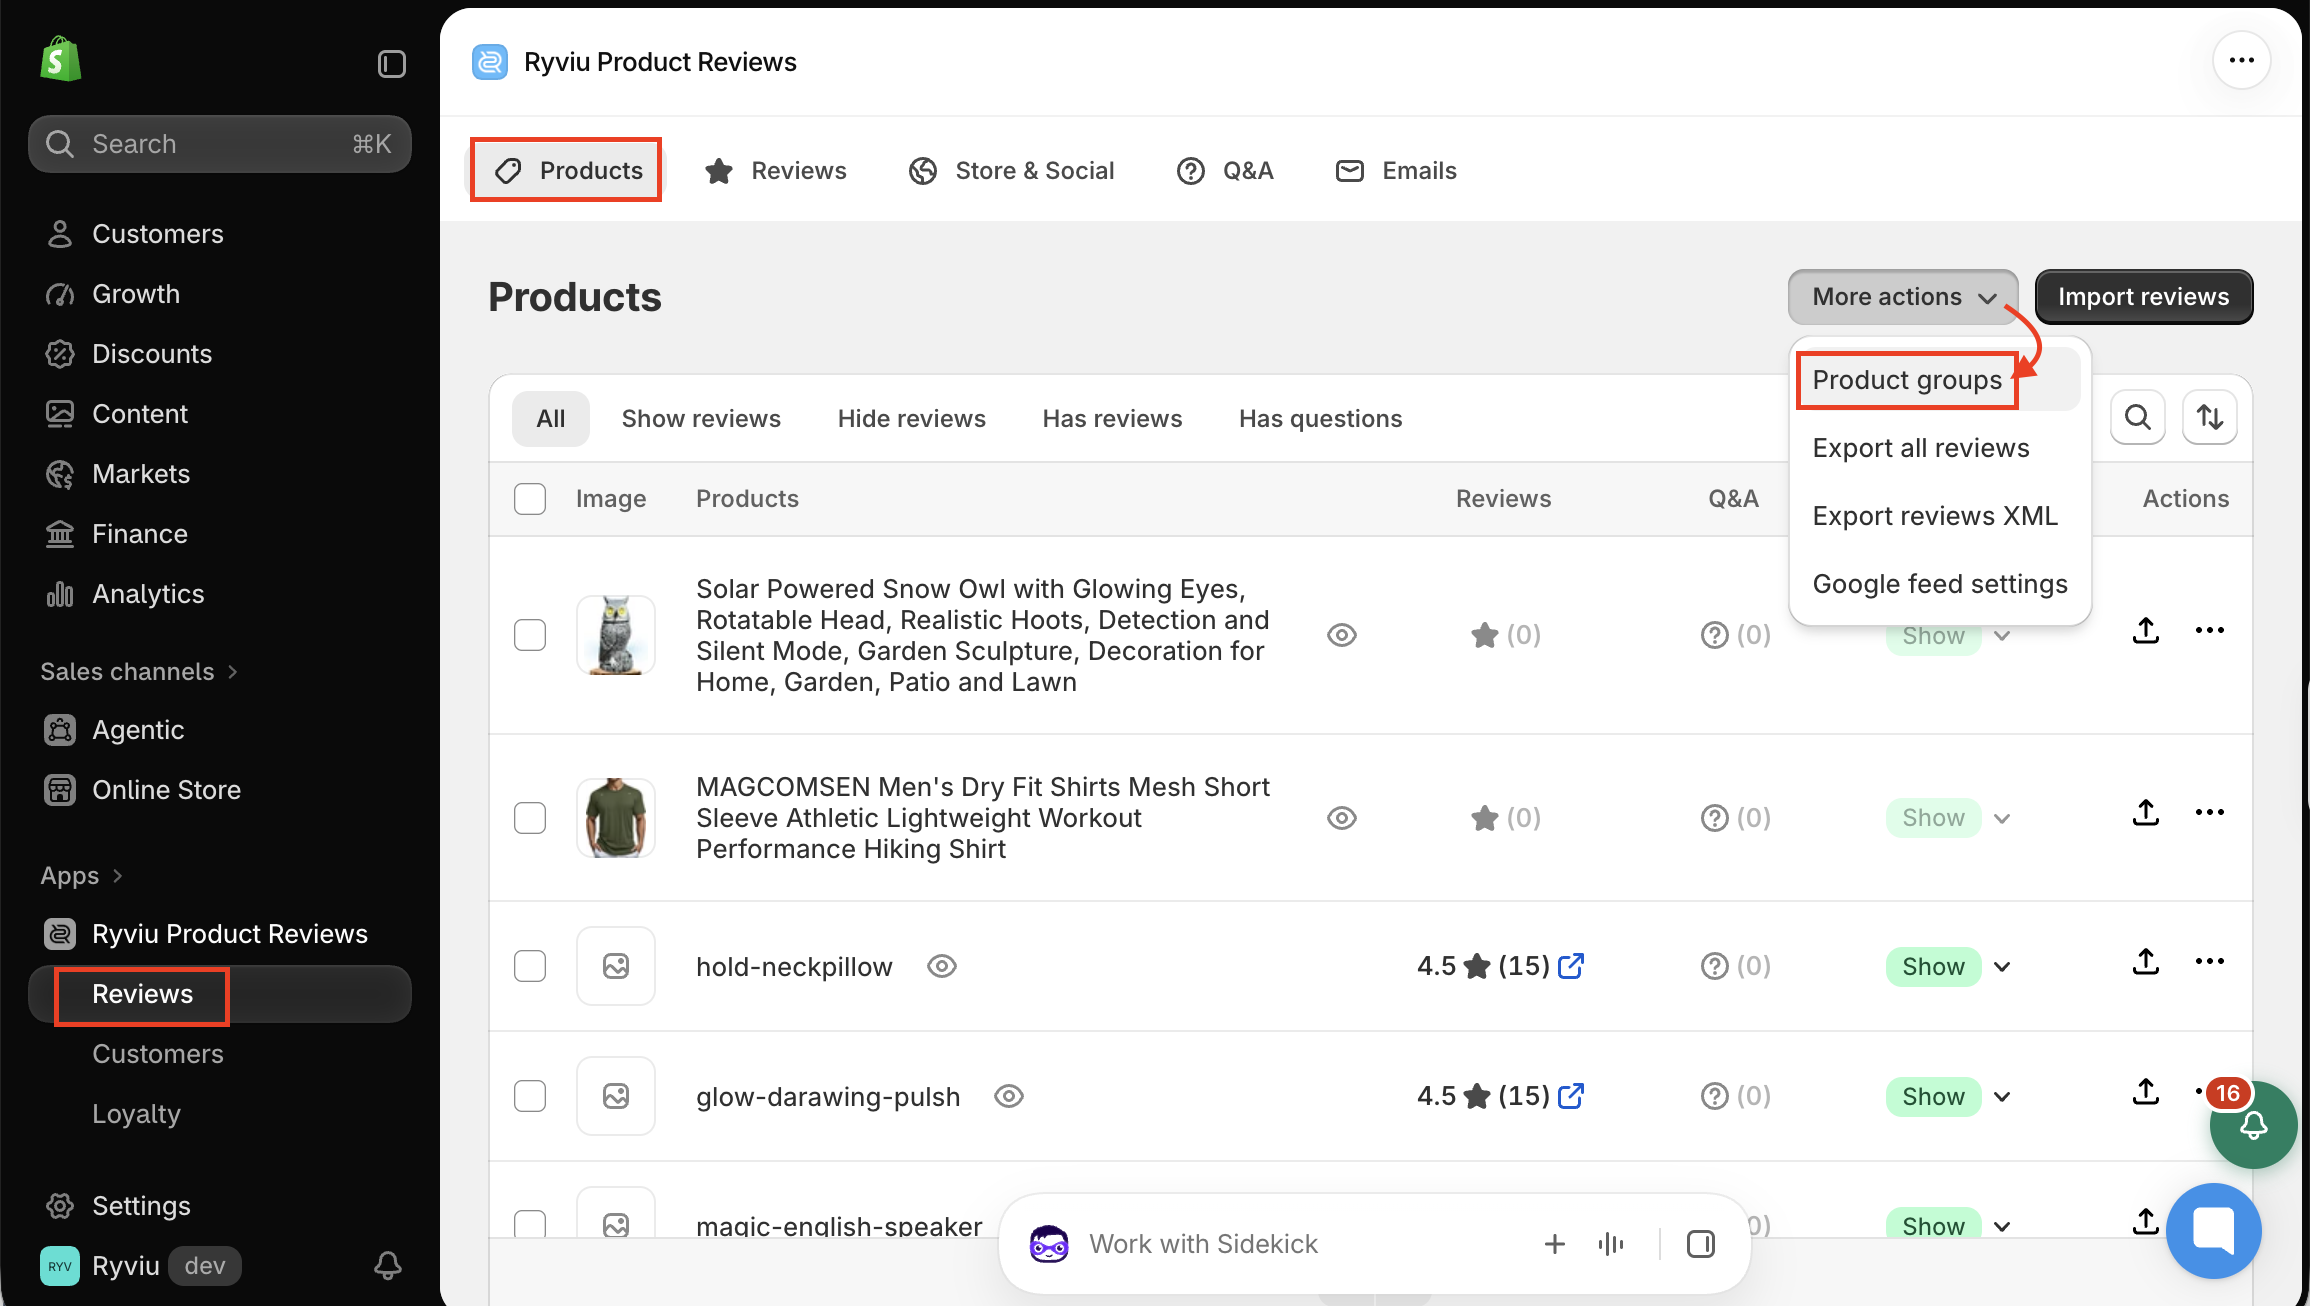Viewport: 2310px width, 1306px height.
Task: Open more options for hold-neckpillow row
Action: click(2209, 961)
